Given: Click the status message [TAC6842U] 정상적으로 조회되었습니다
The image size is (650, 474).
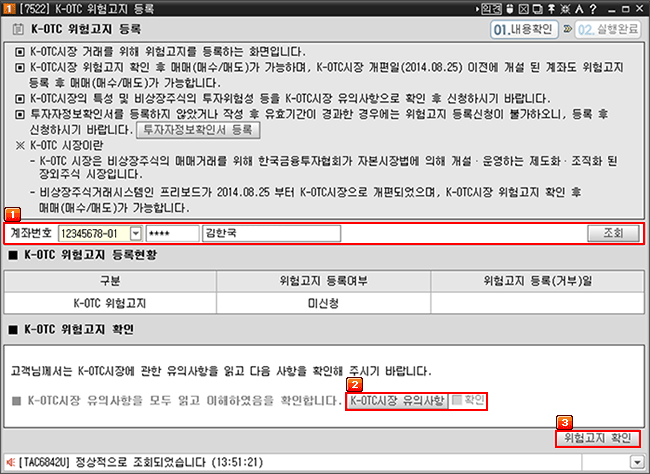Looking at the screenshot, I should pyautogui.click(x=141, y=462).
